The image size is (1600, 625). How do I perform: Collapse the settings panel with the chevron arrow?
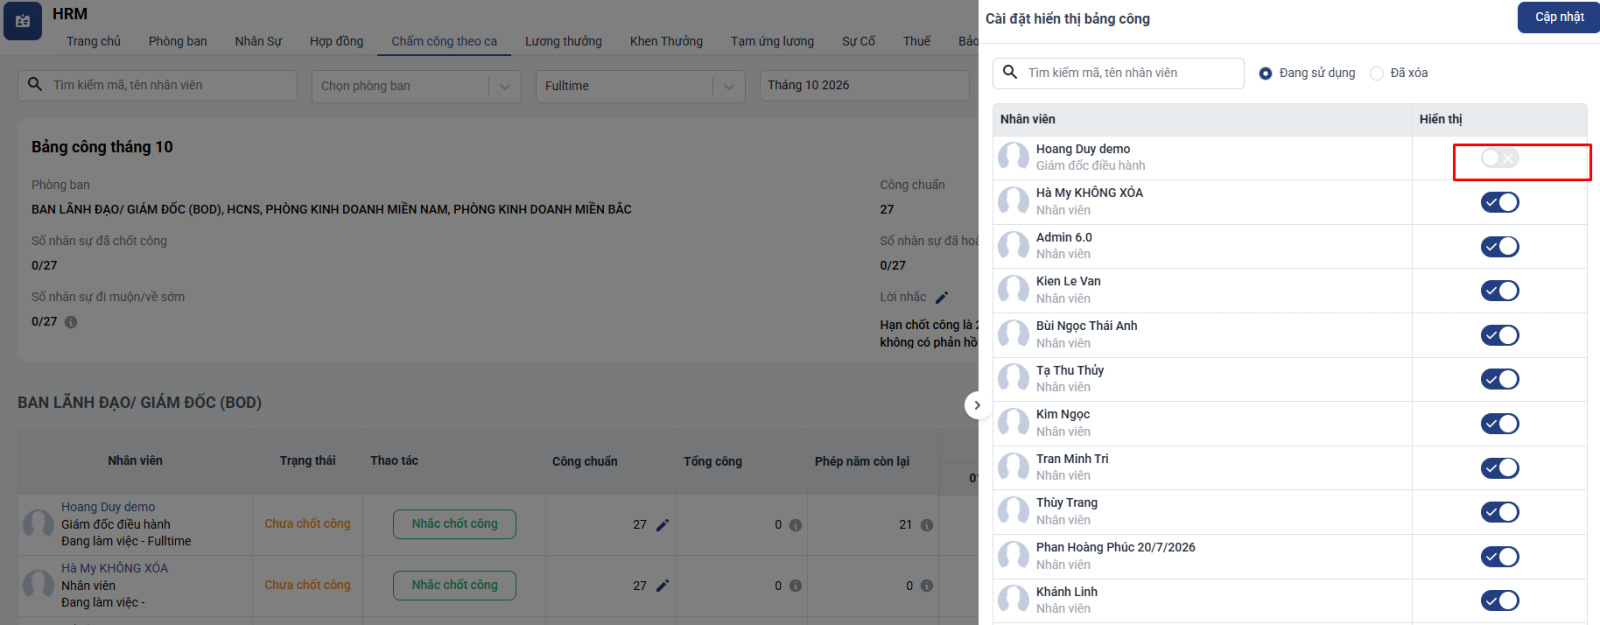977,405
